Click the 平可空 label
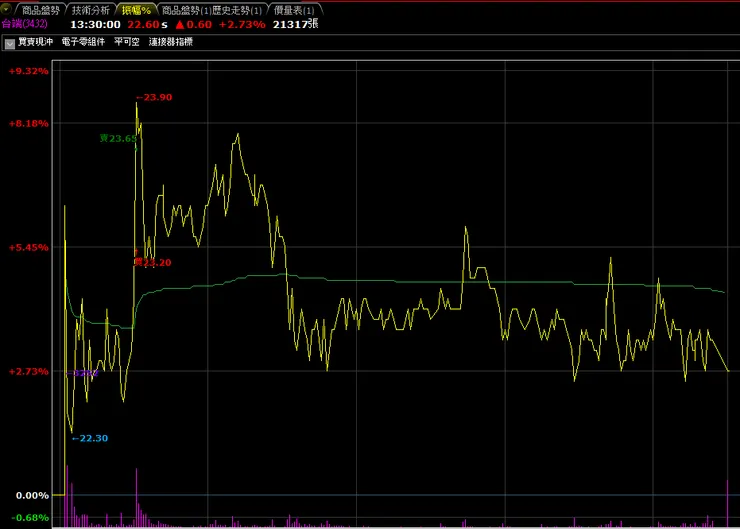 pos(126,42)
